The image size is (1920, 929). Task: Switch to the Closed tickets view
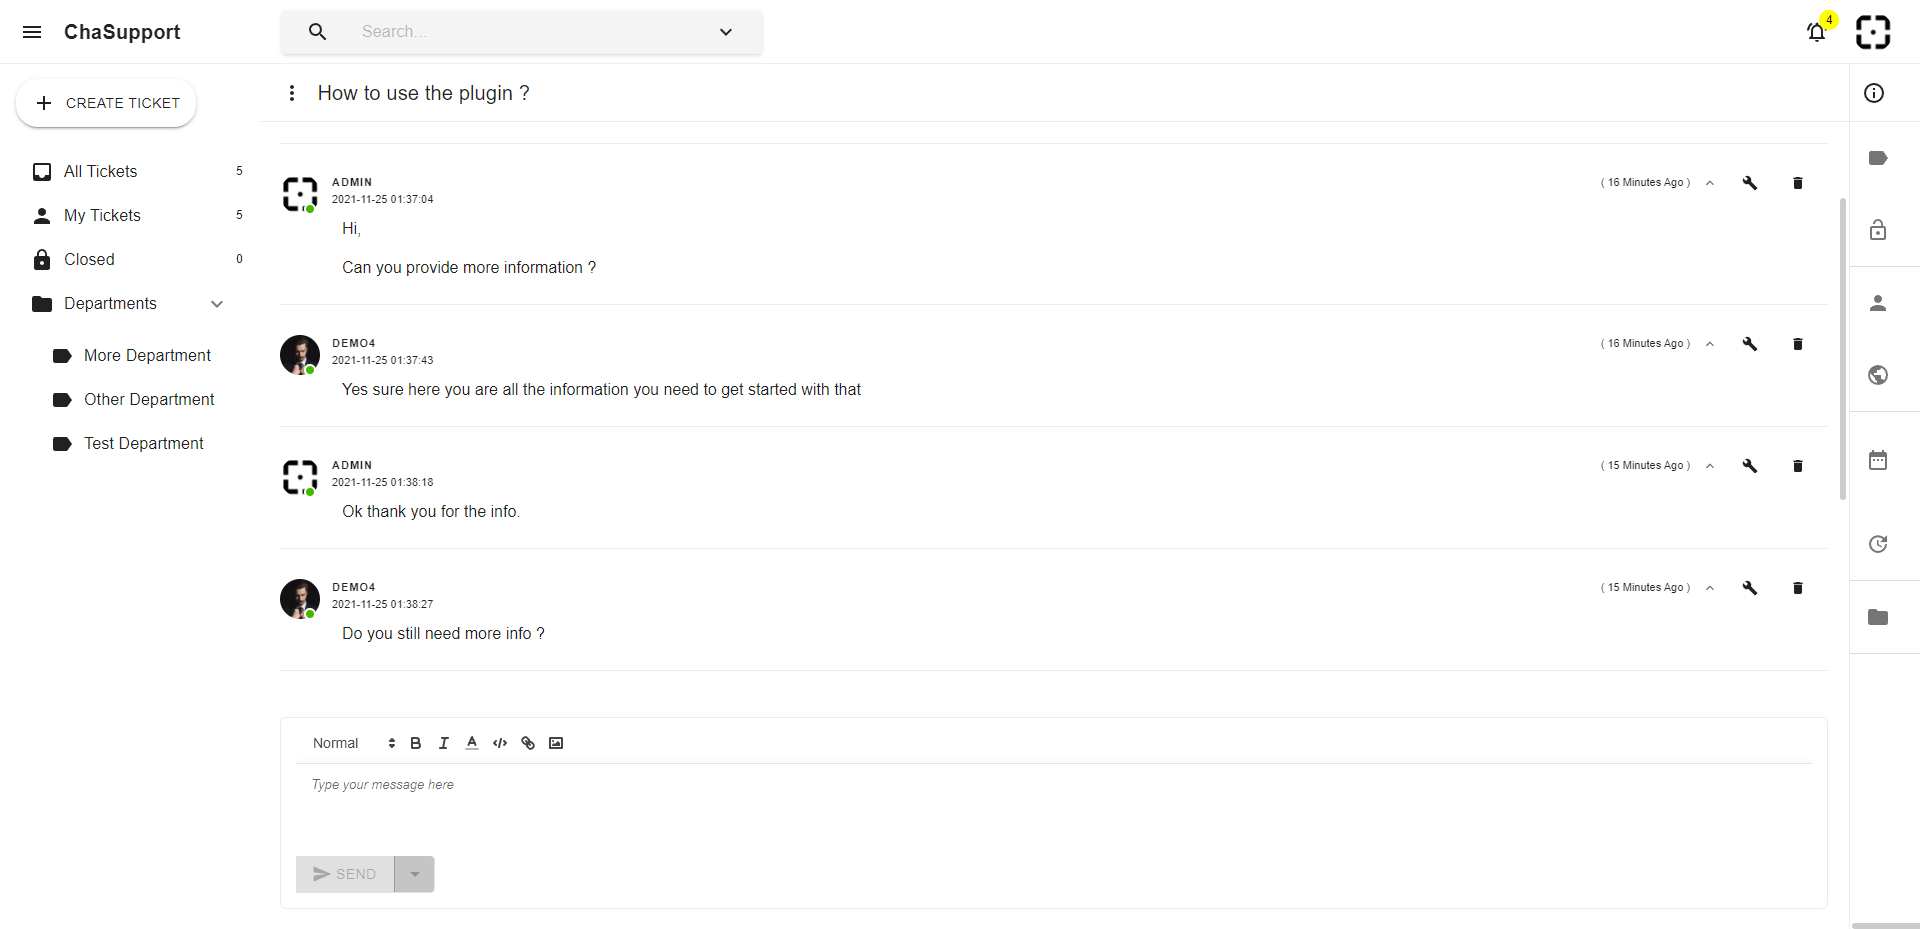click(90, 259)
